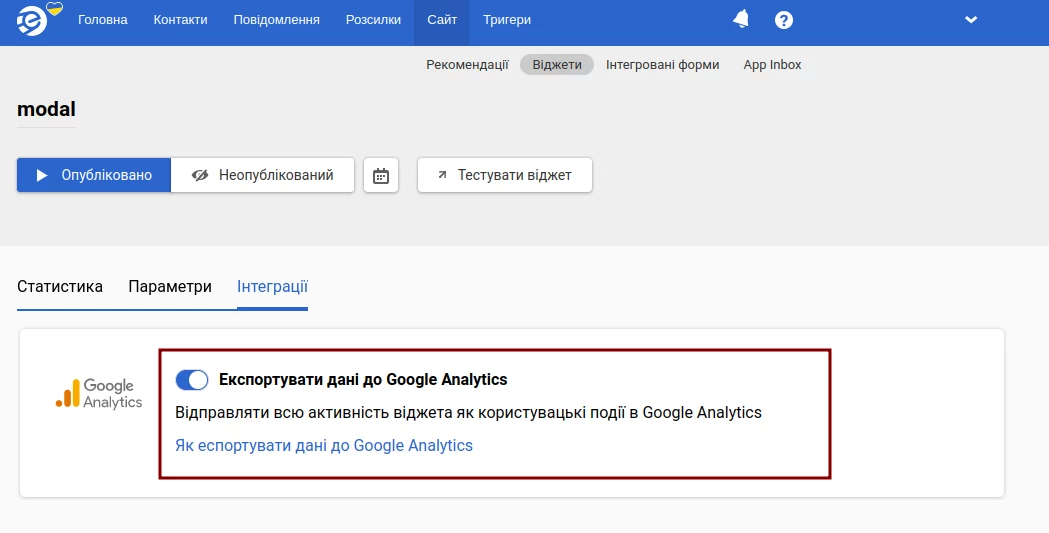
Task: Open the notifications bell icon
Action: [x=741, y=20]
